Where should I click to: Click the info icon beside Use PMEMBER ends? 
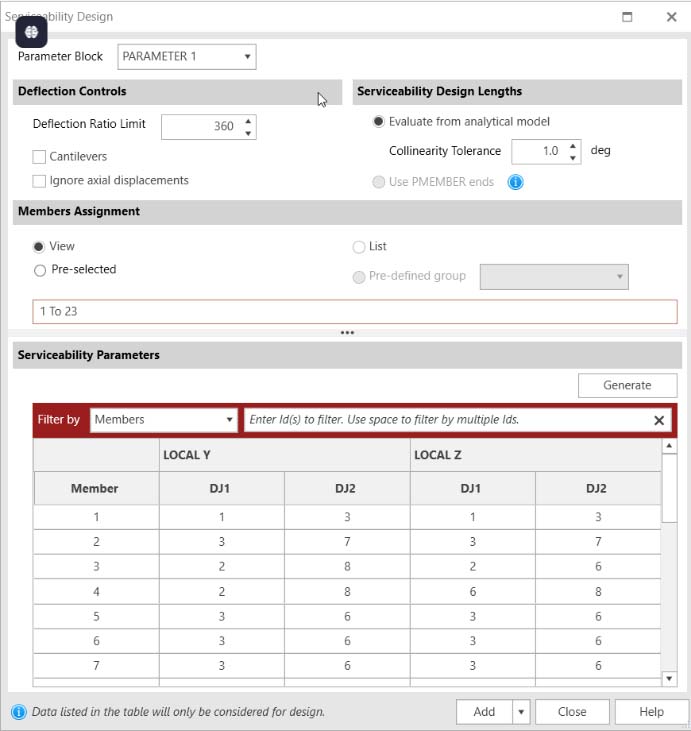[x=515, y=182]
